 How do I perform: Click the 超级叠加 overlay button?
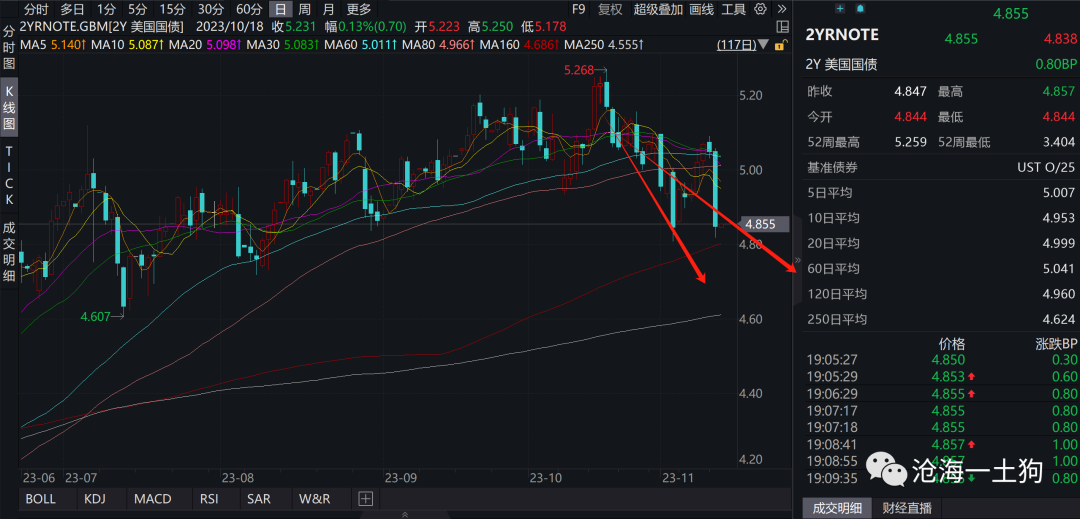(x=658, y=9)
